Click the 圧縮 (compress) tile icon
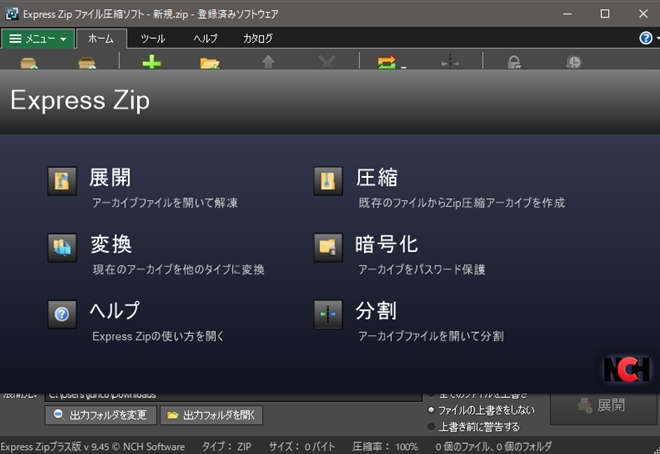 point(328,181)
